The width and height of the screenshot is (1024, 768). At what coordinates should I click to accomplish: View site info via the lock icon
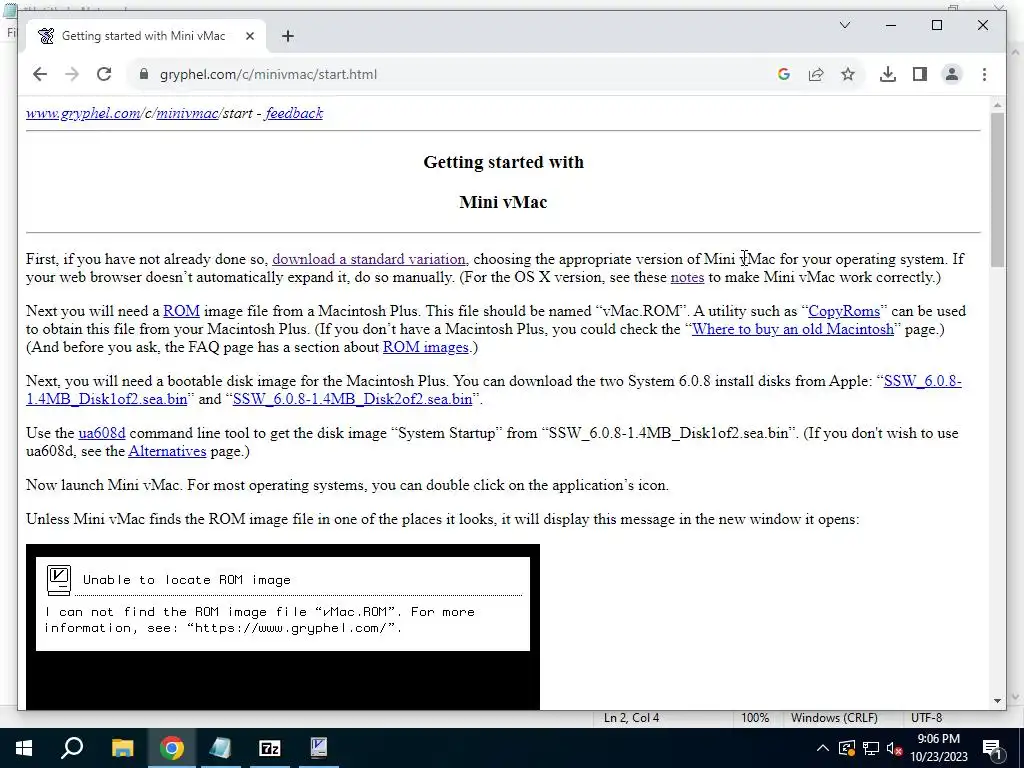tap(144, 74)
